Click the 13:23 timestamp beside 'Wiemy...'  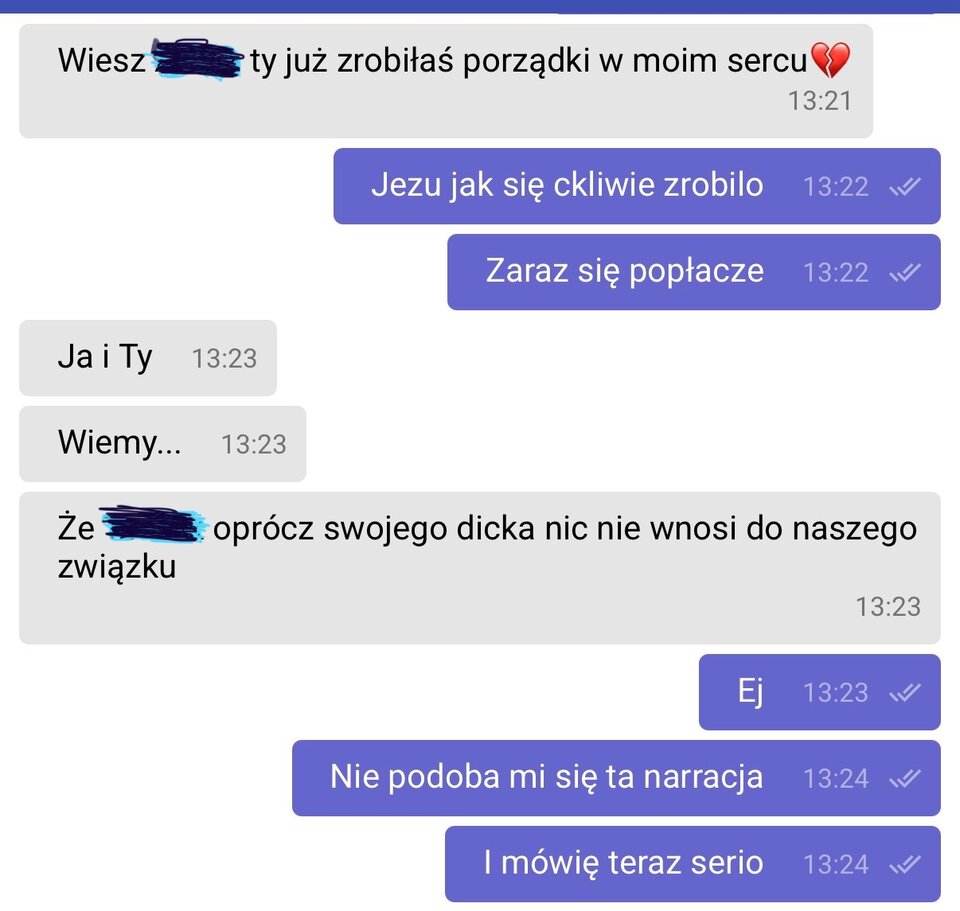click(253, 444)
